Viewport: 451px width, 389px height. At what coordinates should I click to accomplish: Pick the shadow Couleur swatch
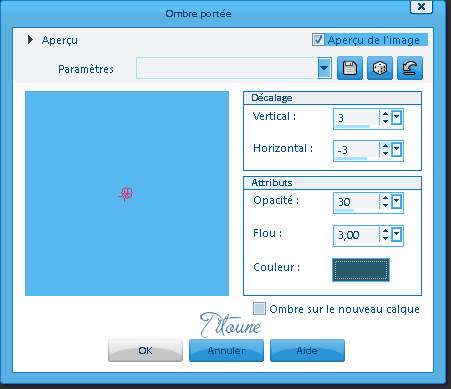[x=361, y=270]
